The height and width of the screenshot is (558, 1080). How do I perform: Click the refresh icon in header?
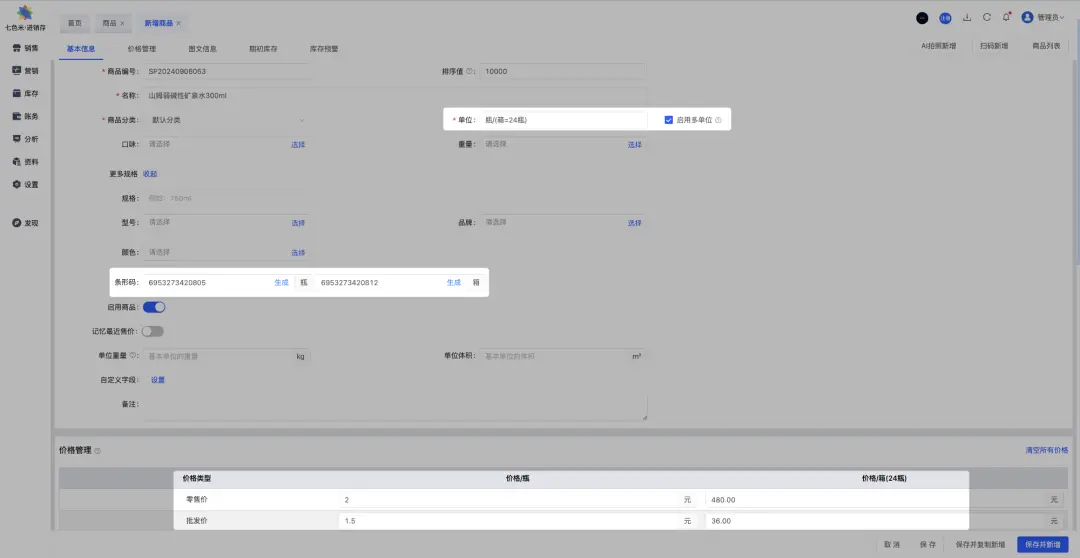pos(987,17)
